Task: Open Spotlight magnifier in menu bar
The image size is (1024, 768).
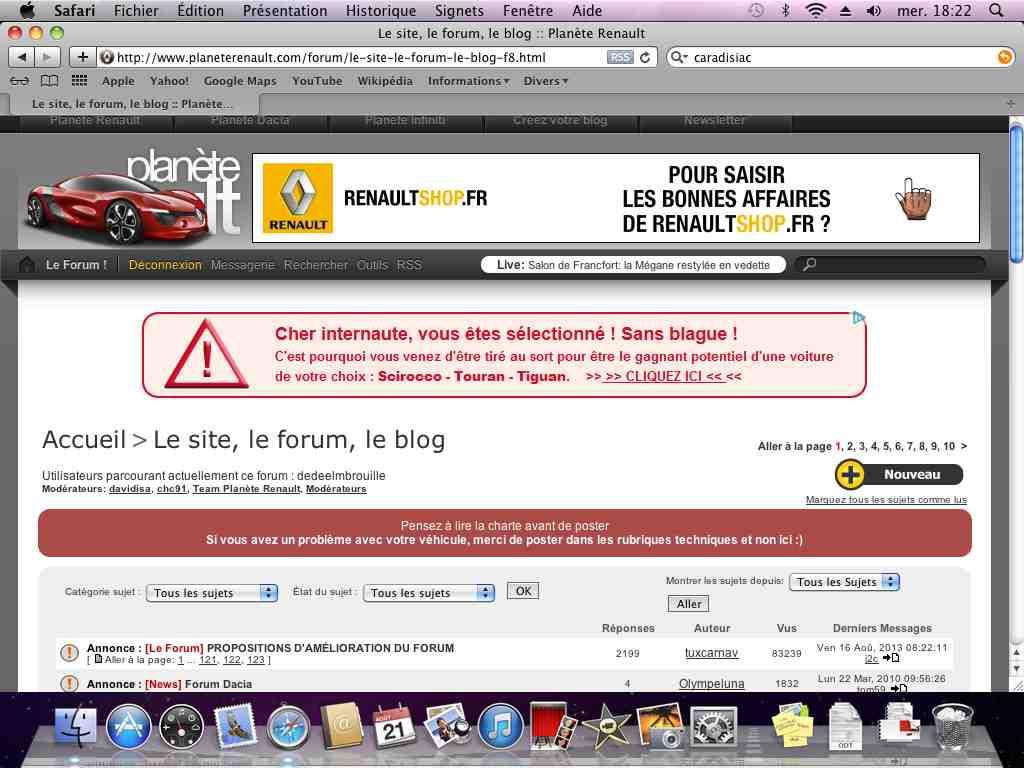Action: tap(996, 10)
